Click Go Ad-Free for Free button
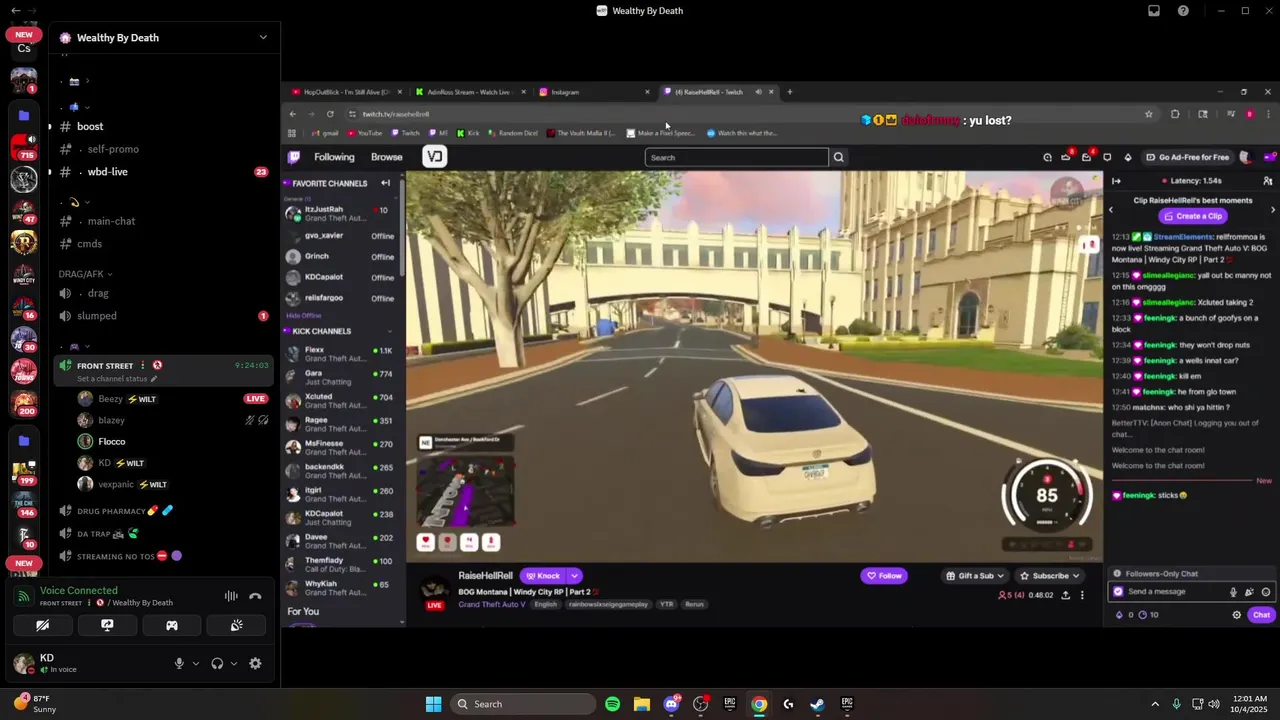Screen dimensions: 1280x720 click(1188, 157)
